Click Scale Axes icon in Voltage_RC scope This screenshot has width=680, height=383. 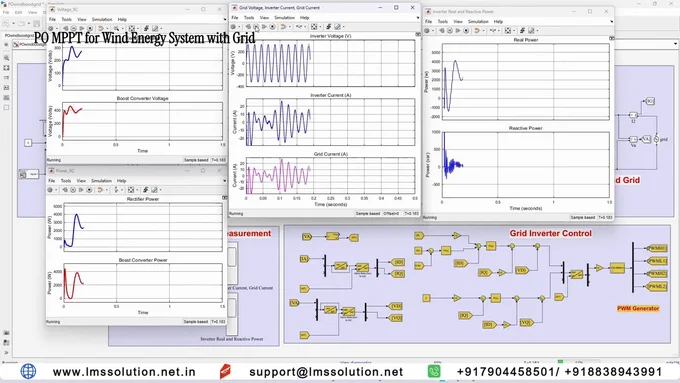coord(132,28)
